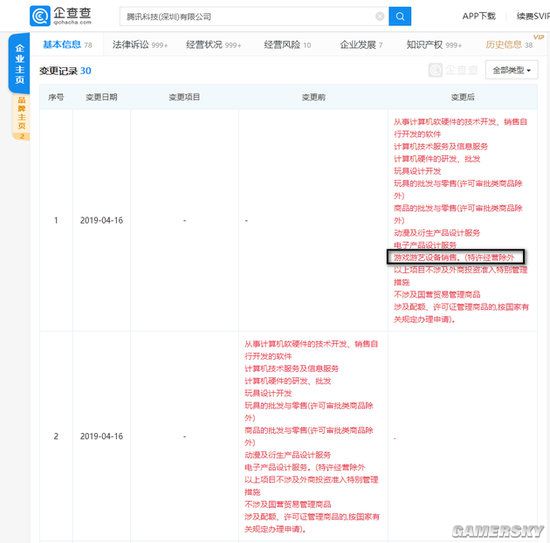The width and height of the screenshot is (550, 543).
Task: Open the 全部类型 filter dropdown
Action: (511, 70)
